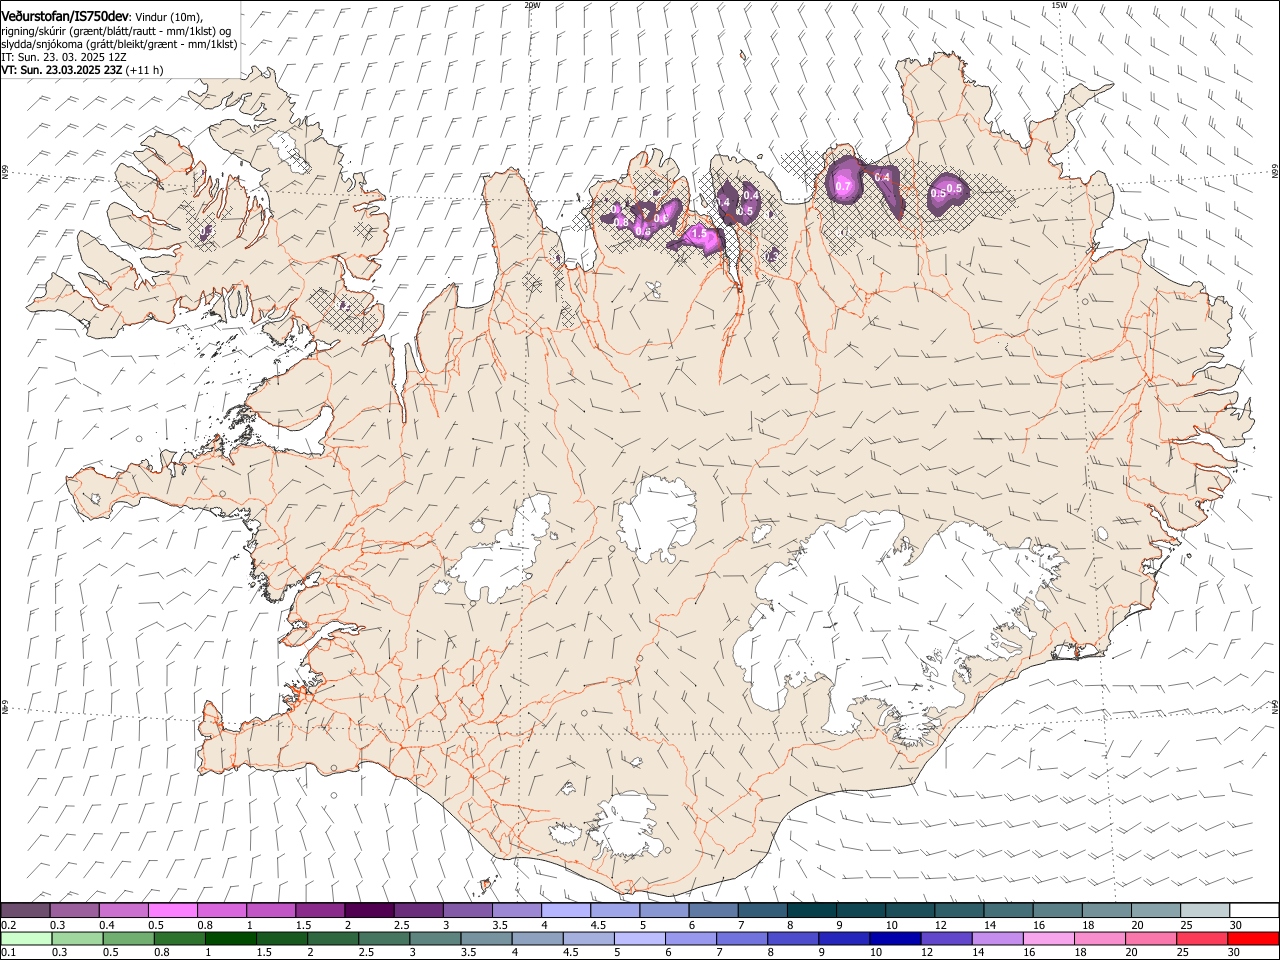Image resolution: width=1280 pixels, height=960 pixels.
Task: Pick the white swatch above 30 in upper legend
Action: 1254,910
